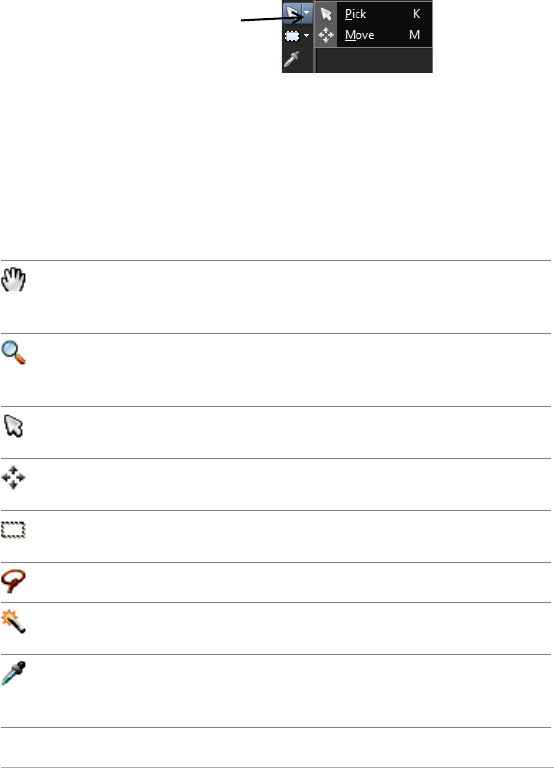Click the empty dark panel below the flyout
Screen dimensions: 554x768
coord(374,61)
